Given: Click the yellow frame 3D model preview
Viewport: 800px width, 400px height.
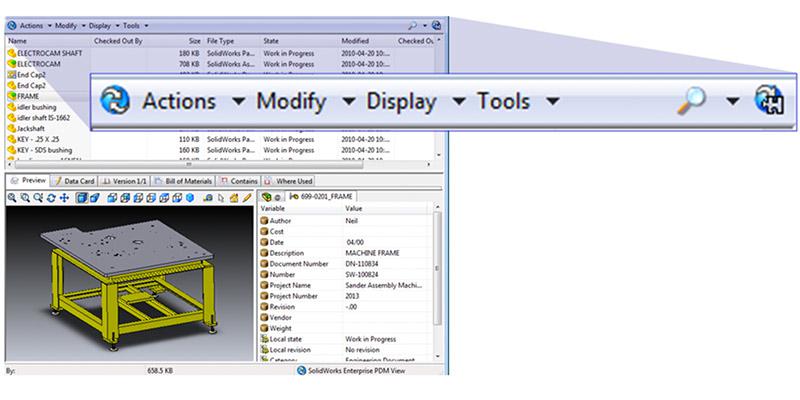Looking at the screenshot, I should pyautogui.click(x=130, y=286).
